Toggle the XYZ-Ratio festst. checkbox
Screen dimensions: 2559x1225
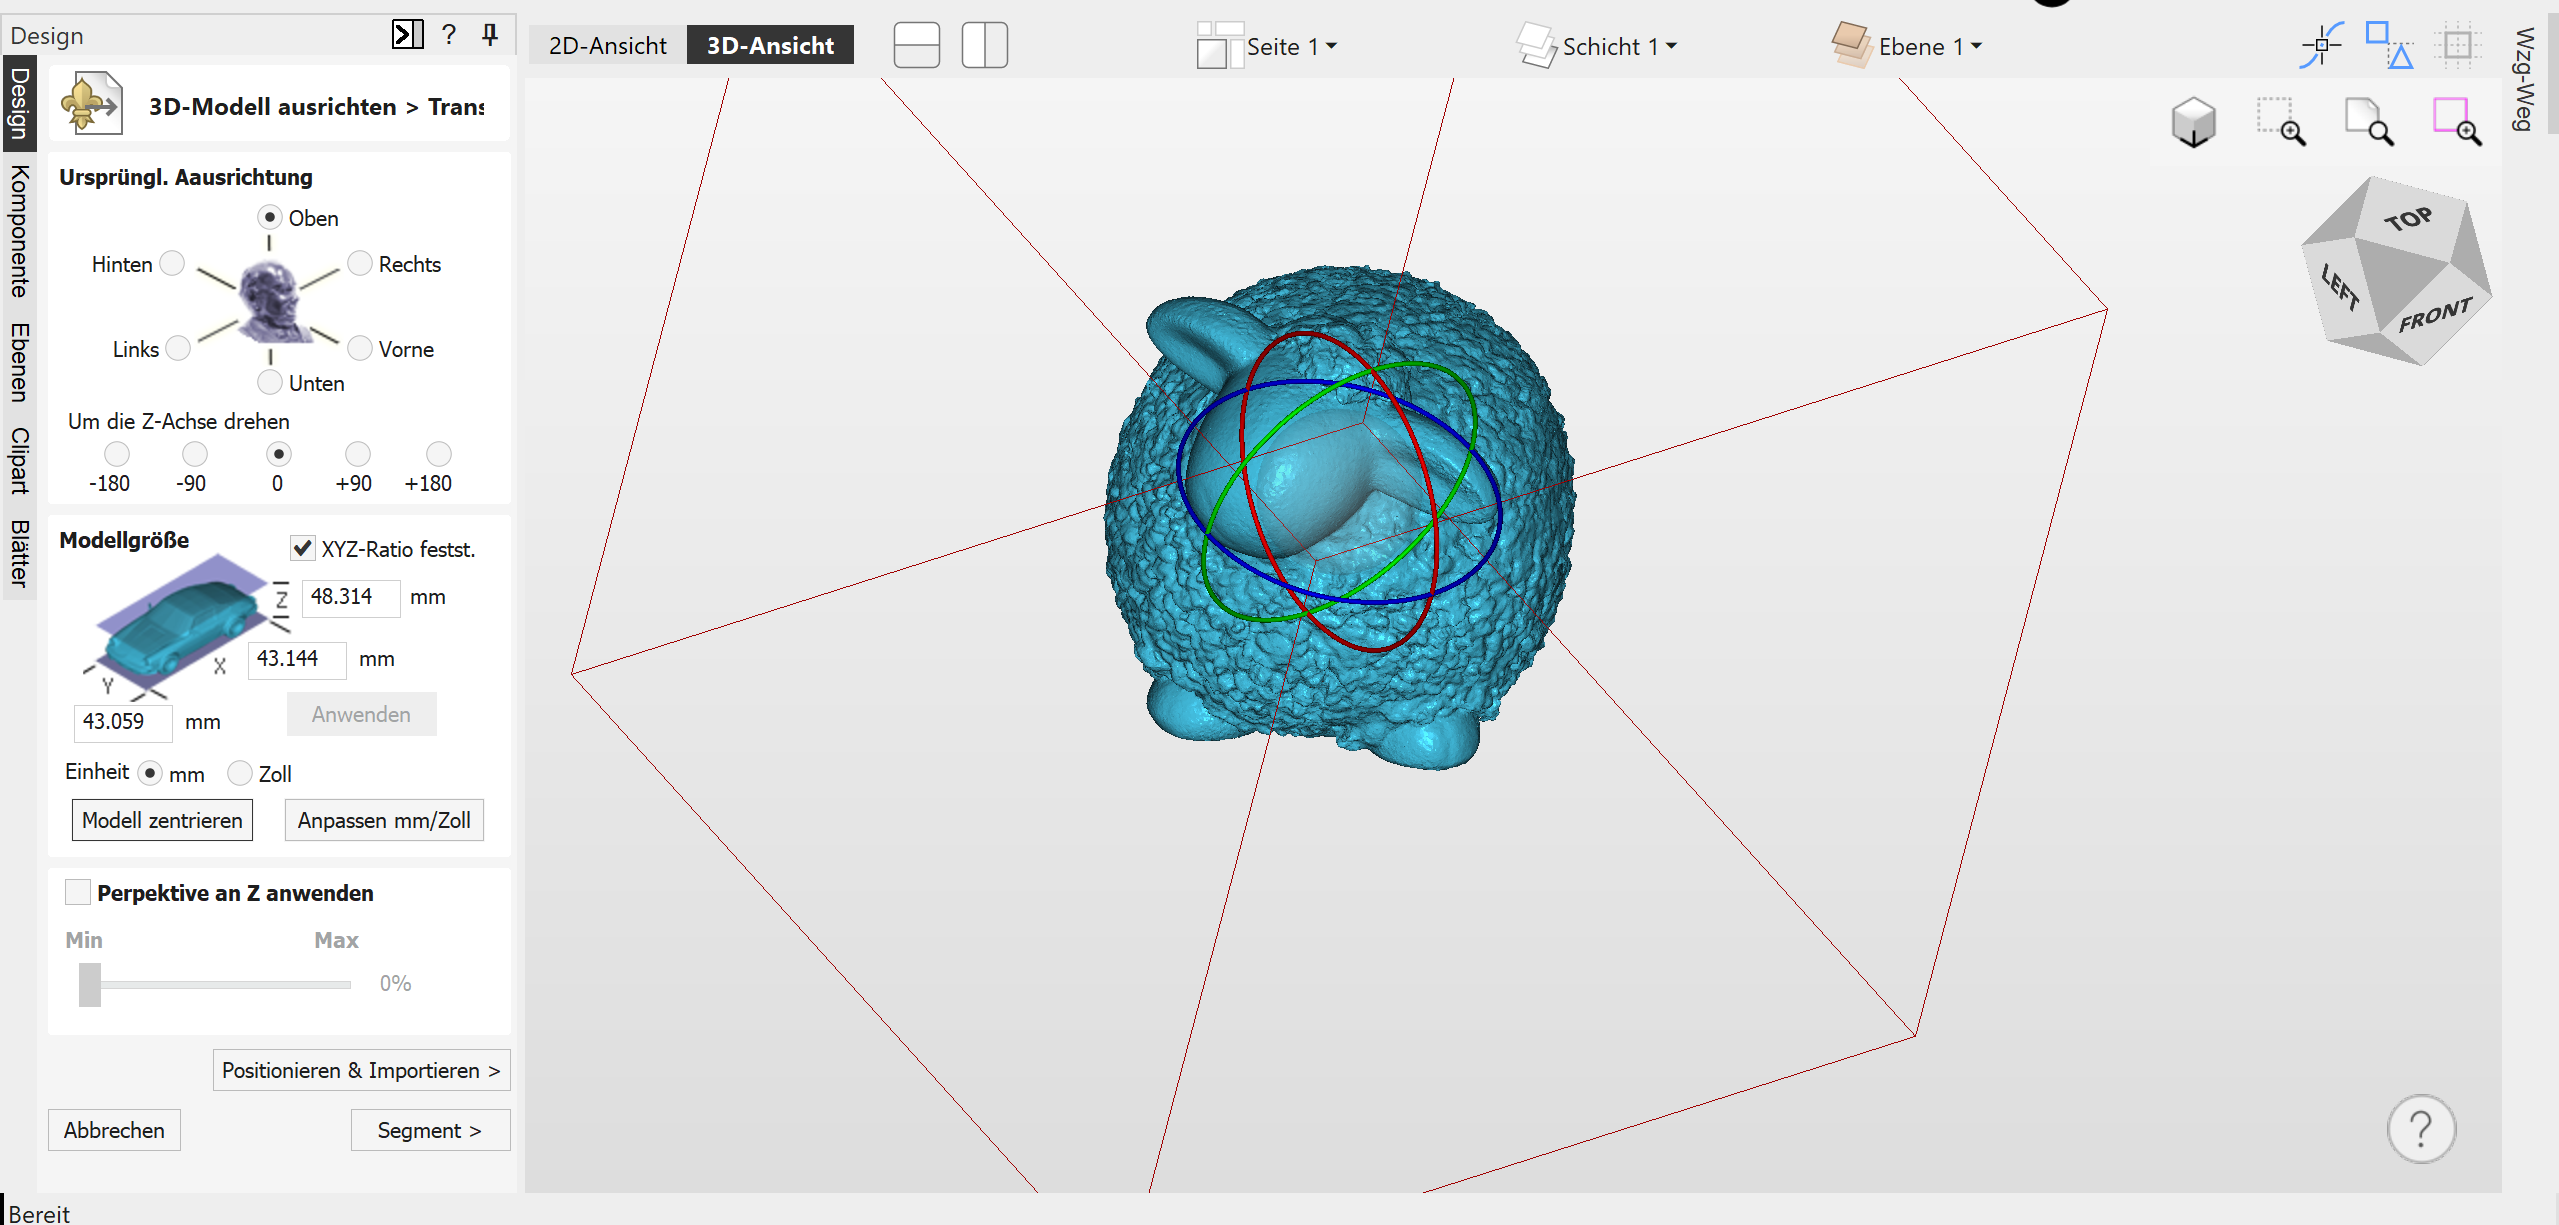coord(302,548)
